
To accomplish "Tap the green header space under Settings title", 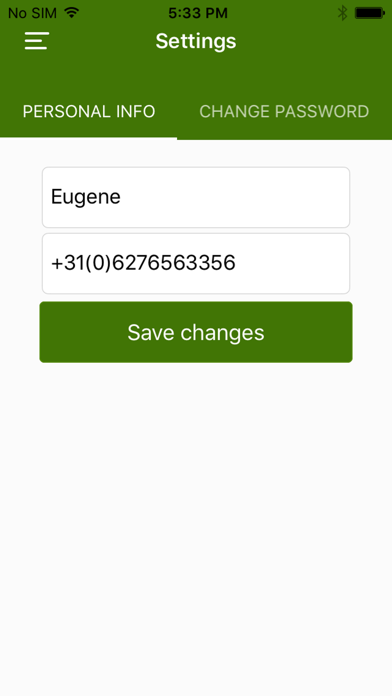I will pyautogui.click(x=196, y=71).
